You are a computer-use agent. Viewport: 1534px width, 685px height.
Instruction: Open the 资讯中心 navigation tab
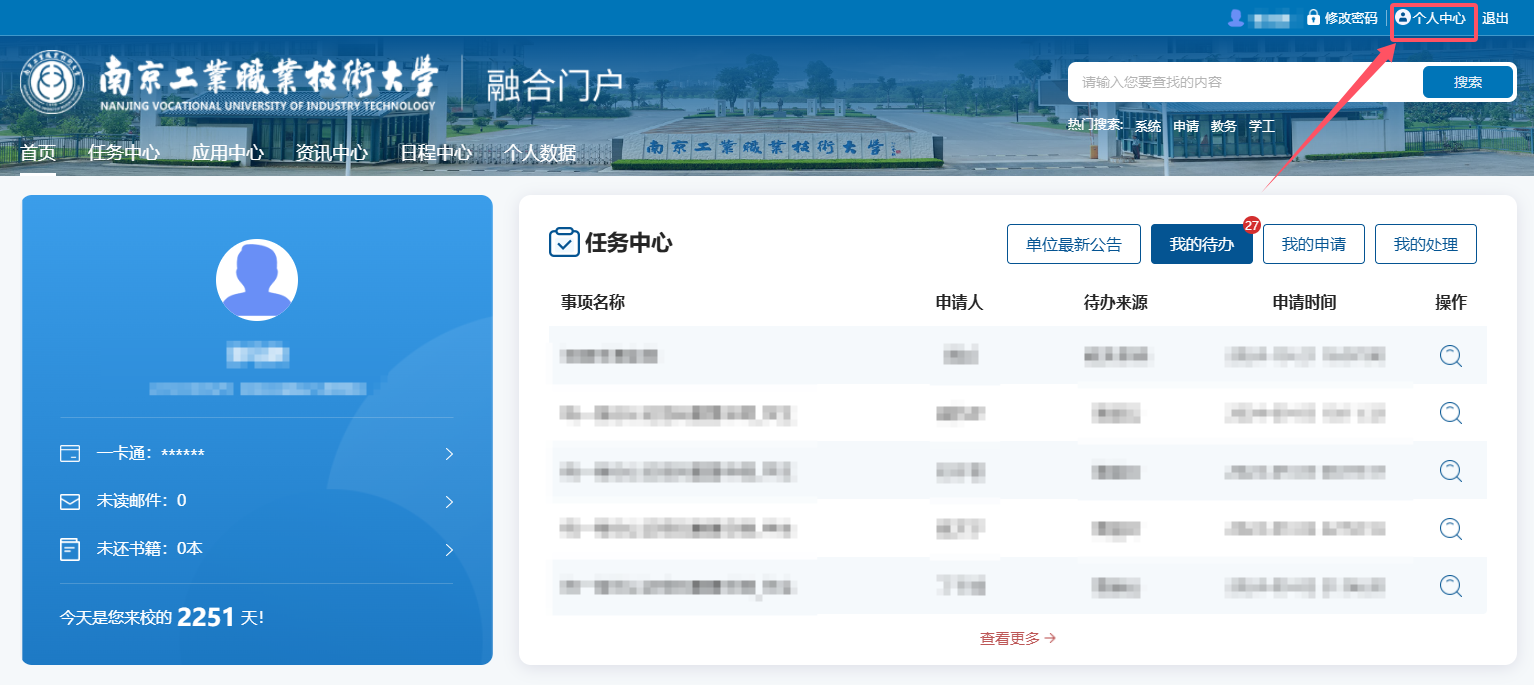(x=332, y=153)
